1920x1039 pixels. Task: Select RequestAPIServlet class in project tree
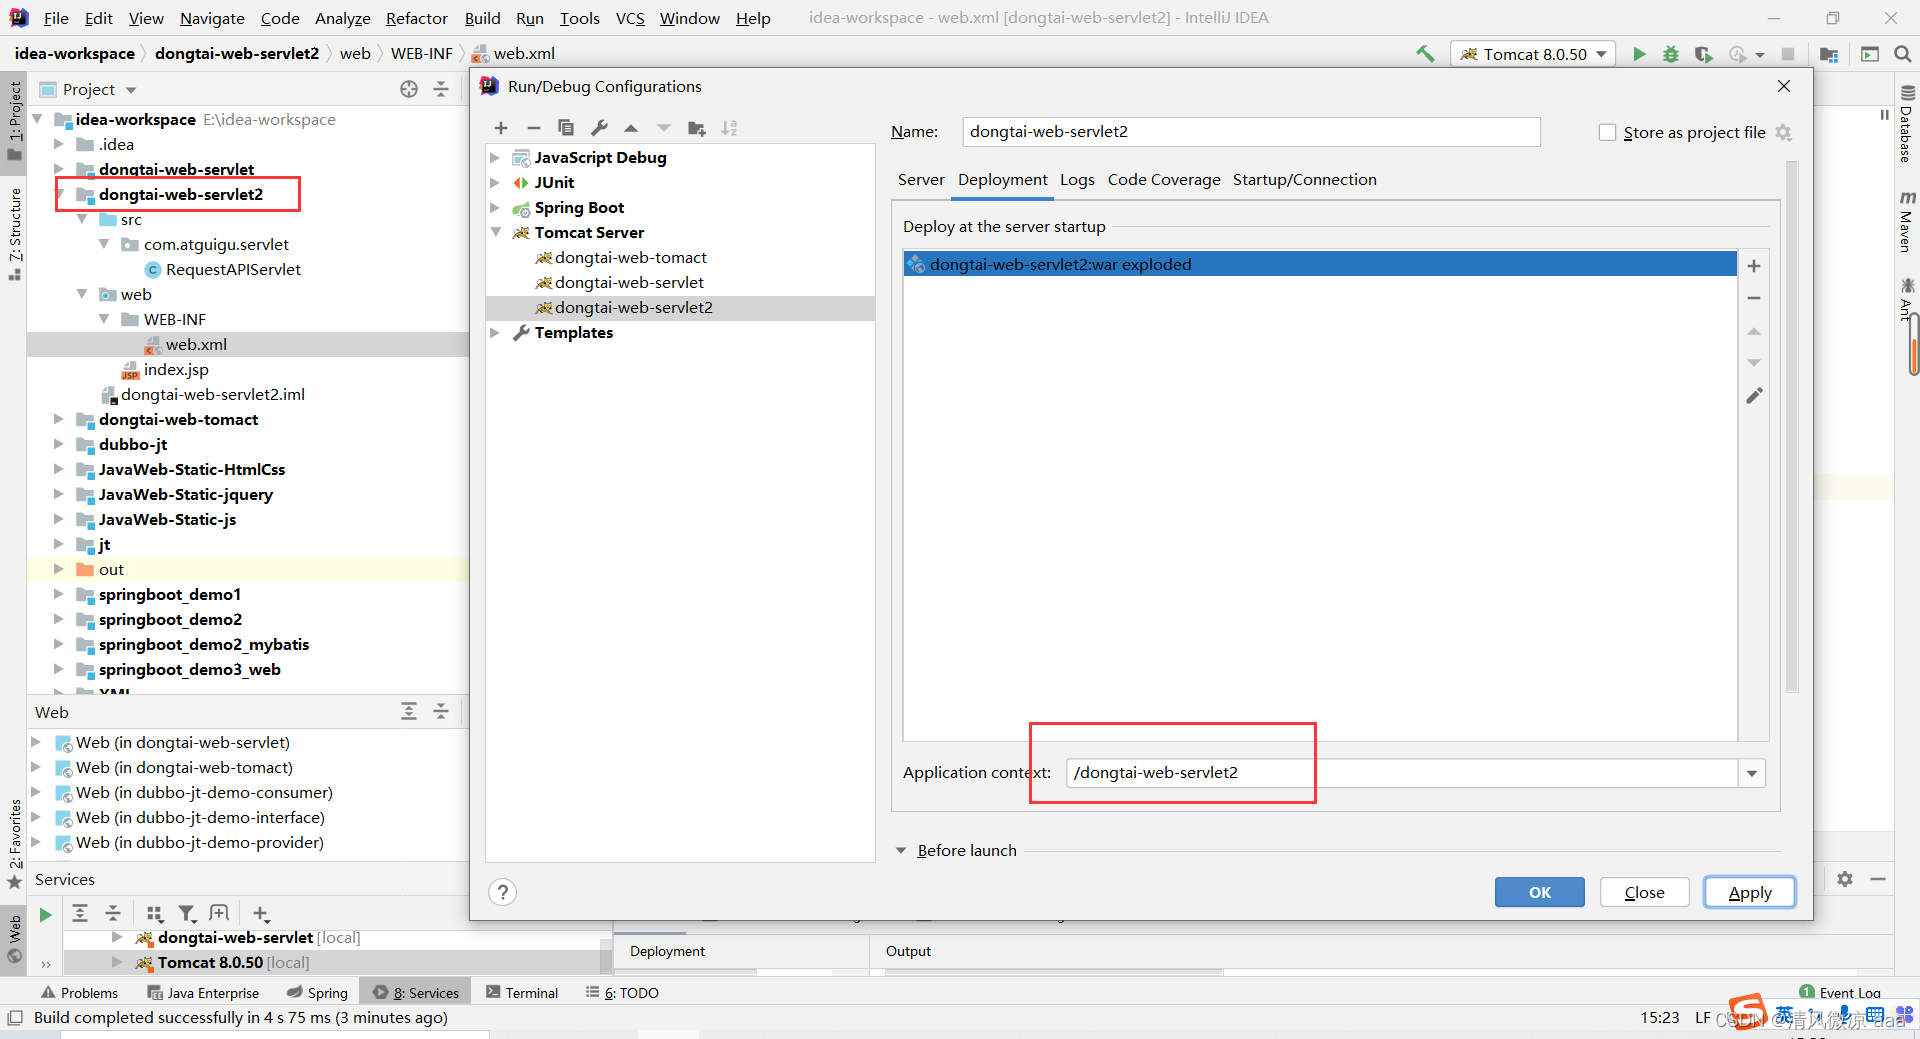(x=233, y=269)
